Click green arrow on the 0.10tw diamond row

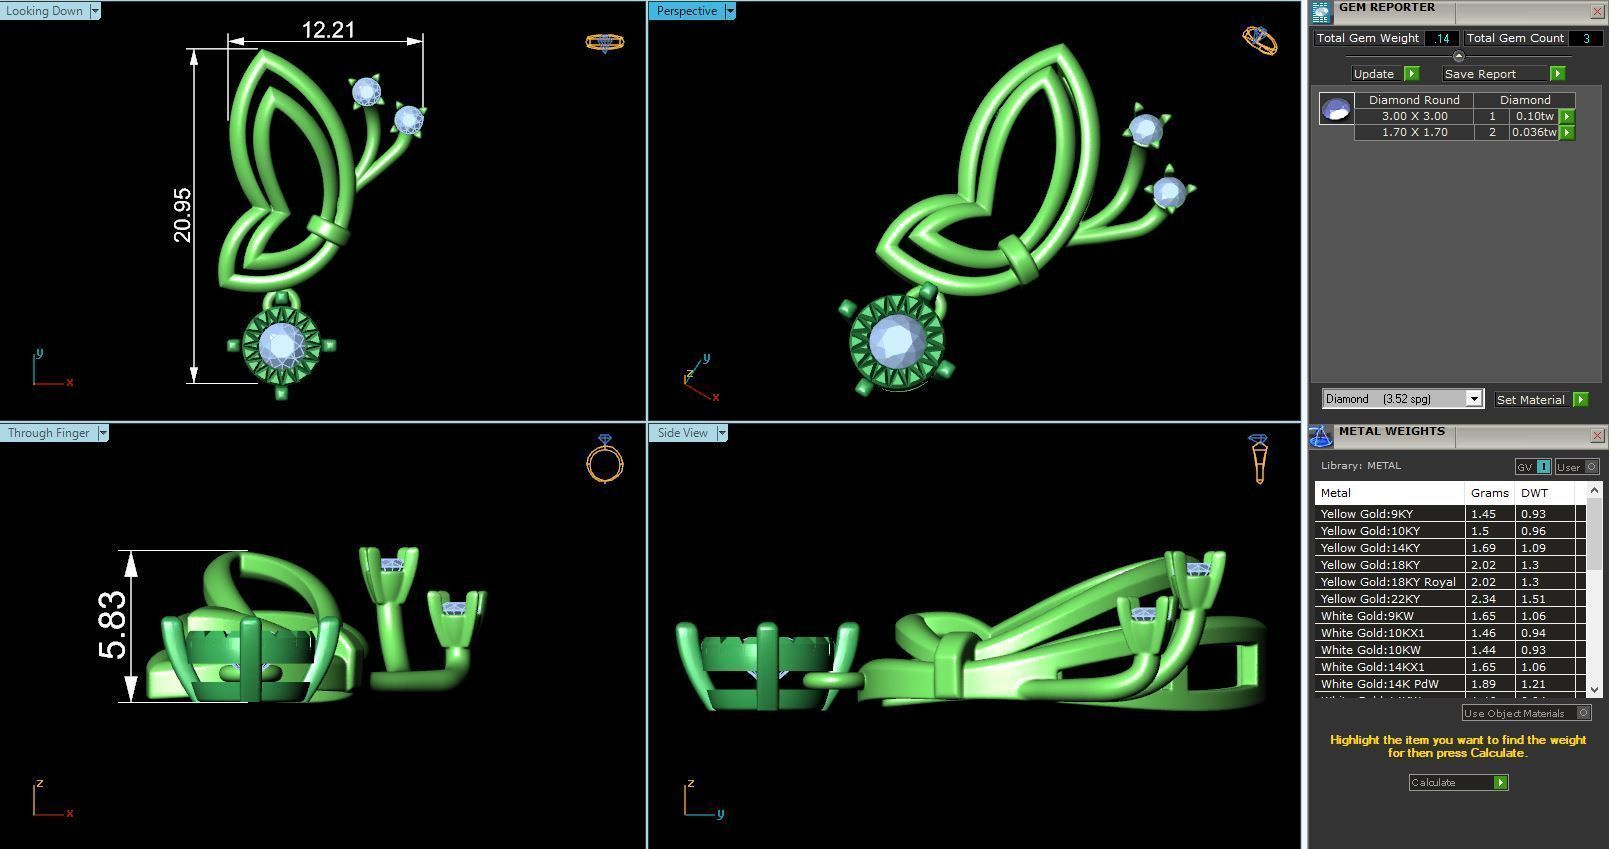coord(1567,116)
